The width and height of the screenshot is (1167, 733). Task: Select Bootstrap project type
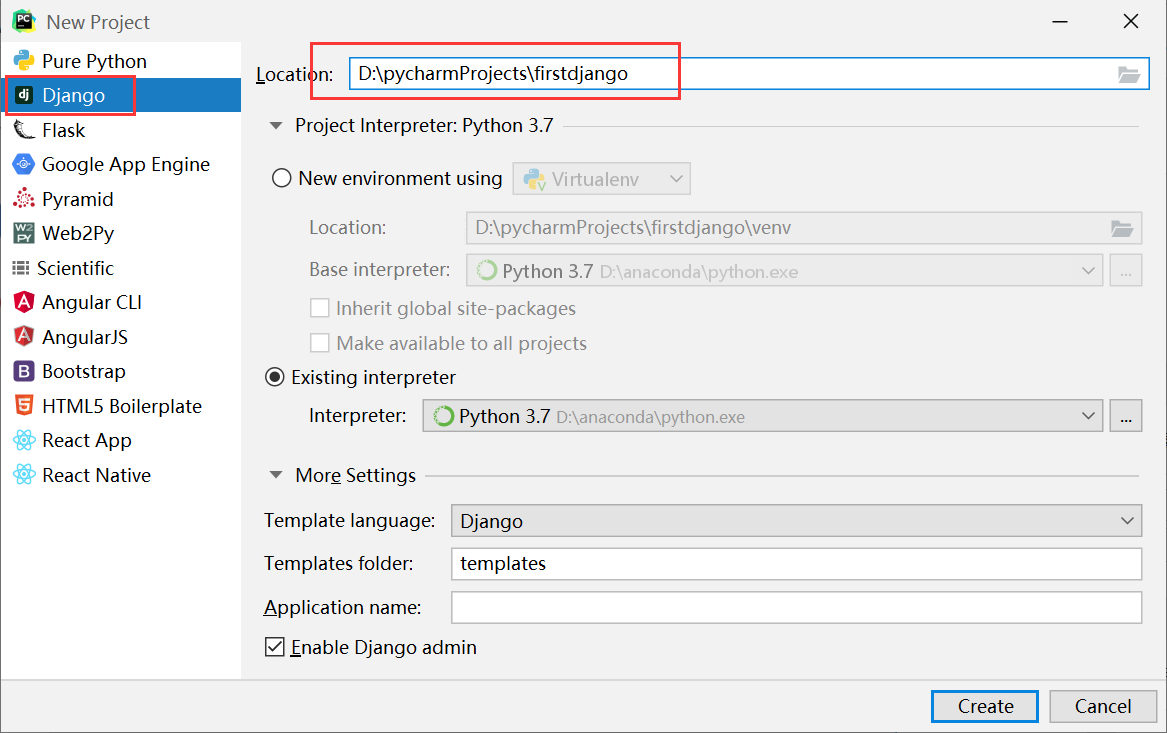point(121,371)
